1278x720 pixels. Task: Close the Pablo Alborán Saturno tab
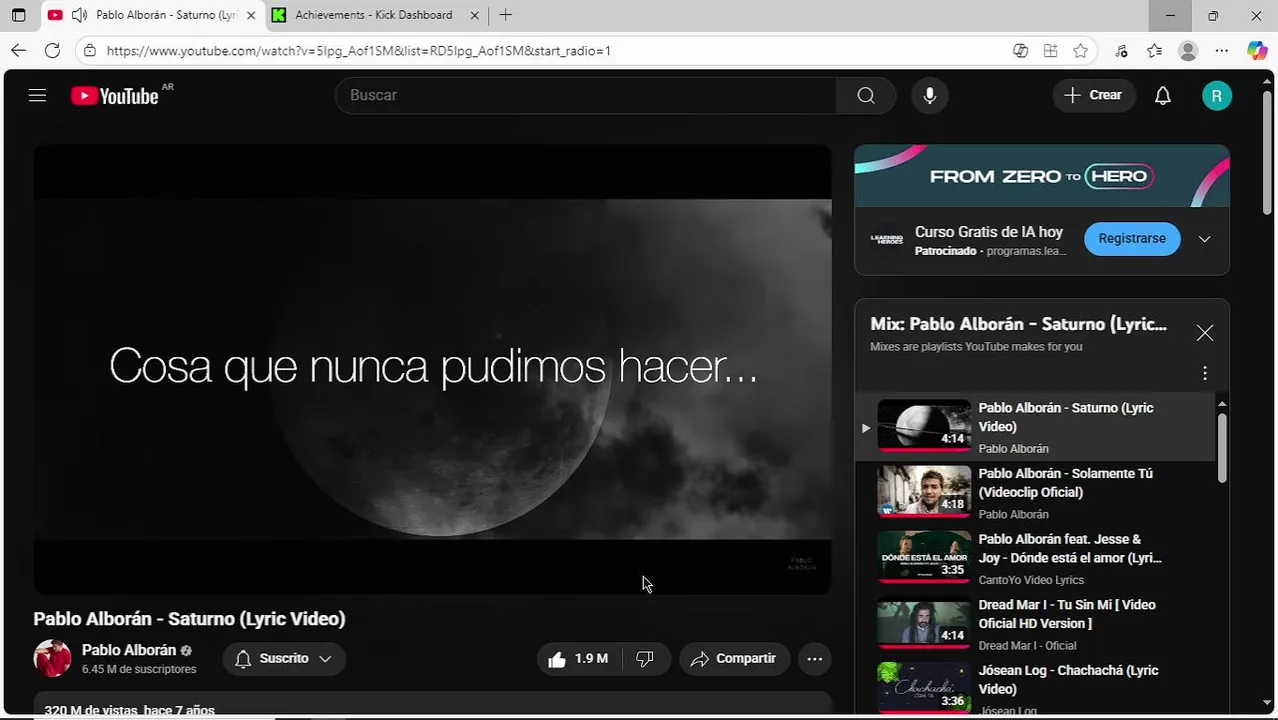coord(250,15)
